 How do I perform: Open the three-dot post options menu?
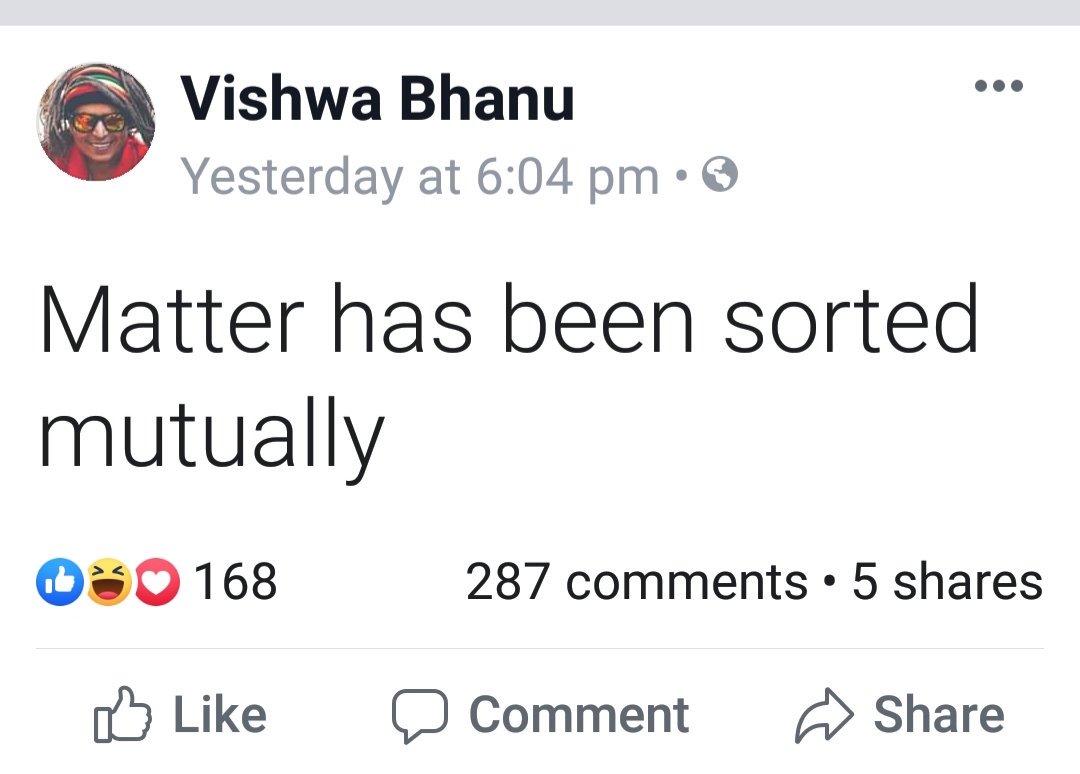(999, 86)
